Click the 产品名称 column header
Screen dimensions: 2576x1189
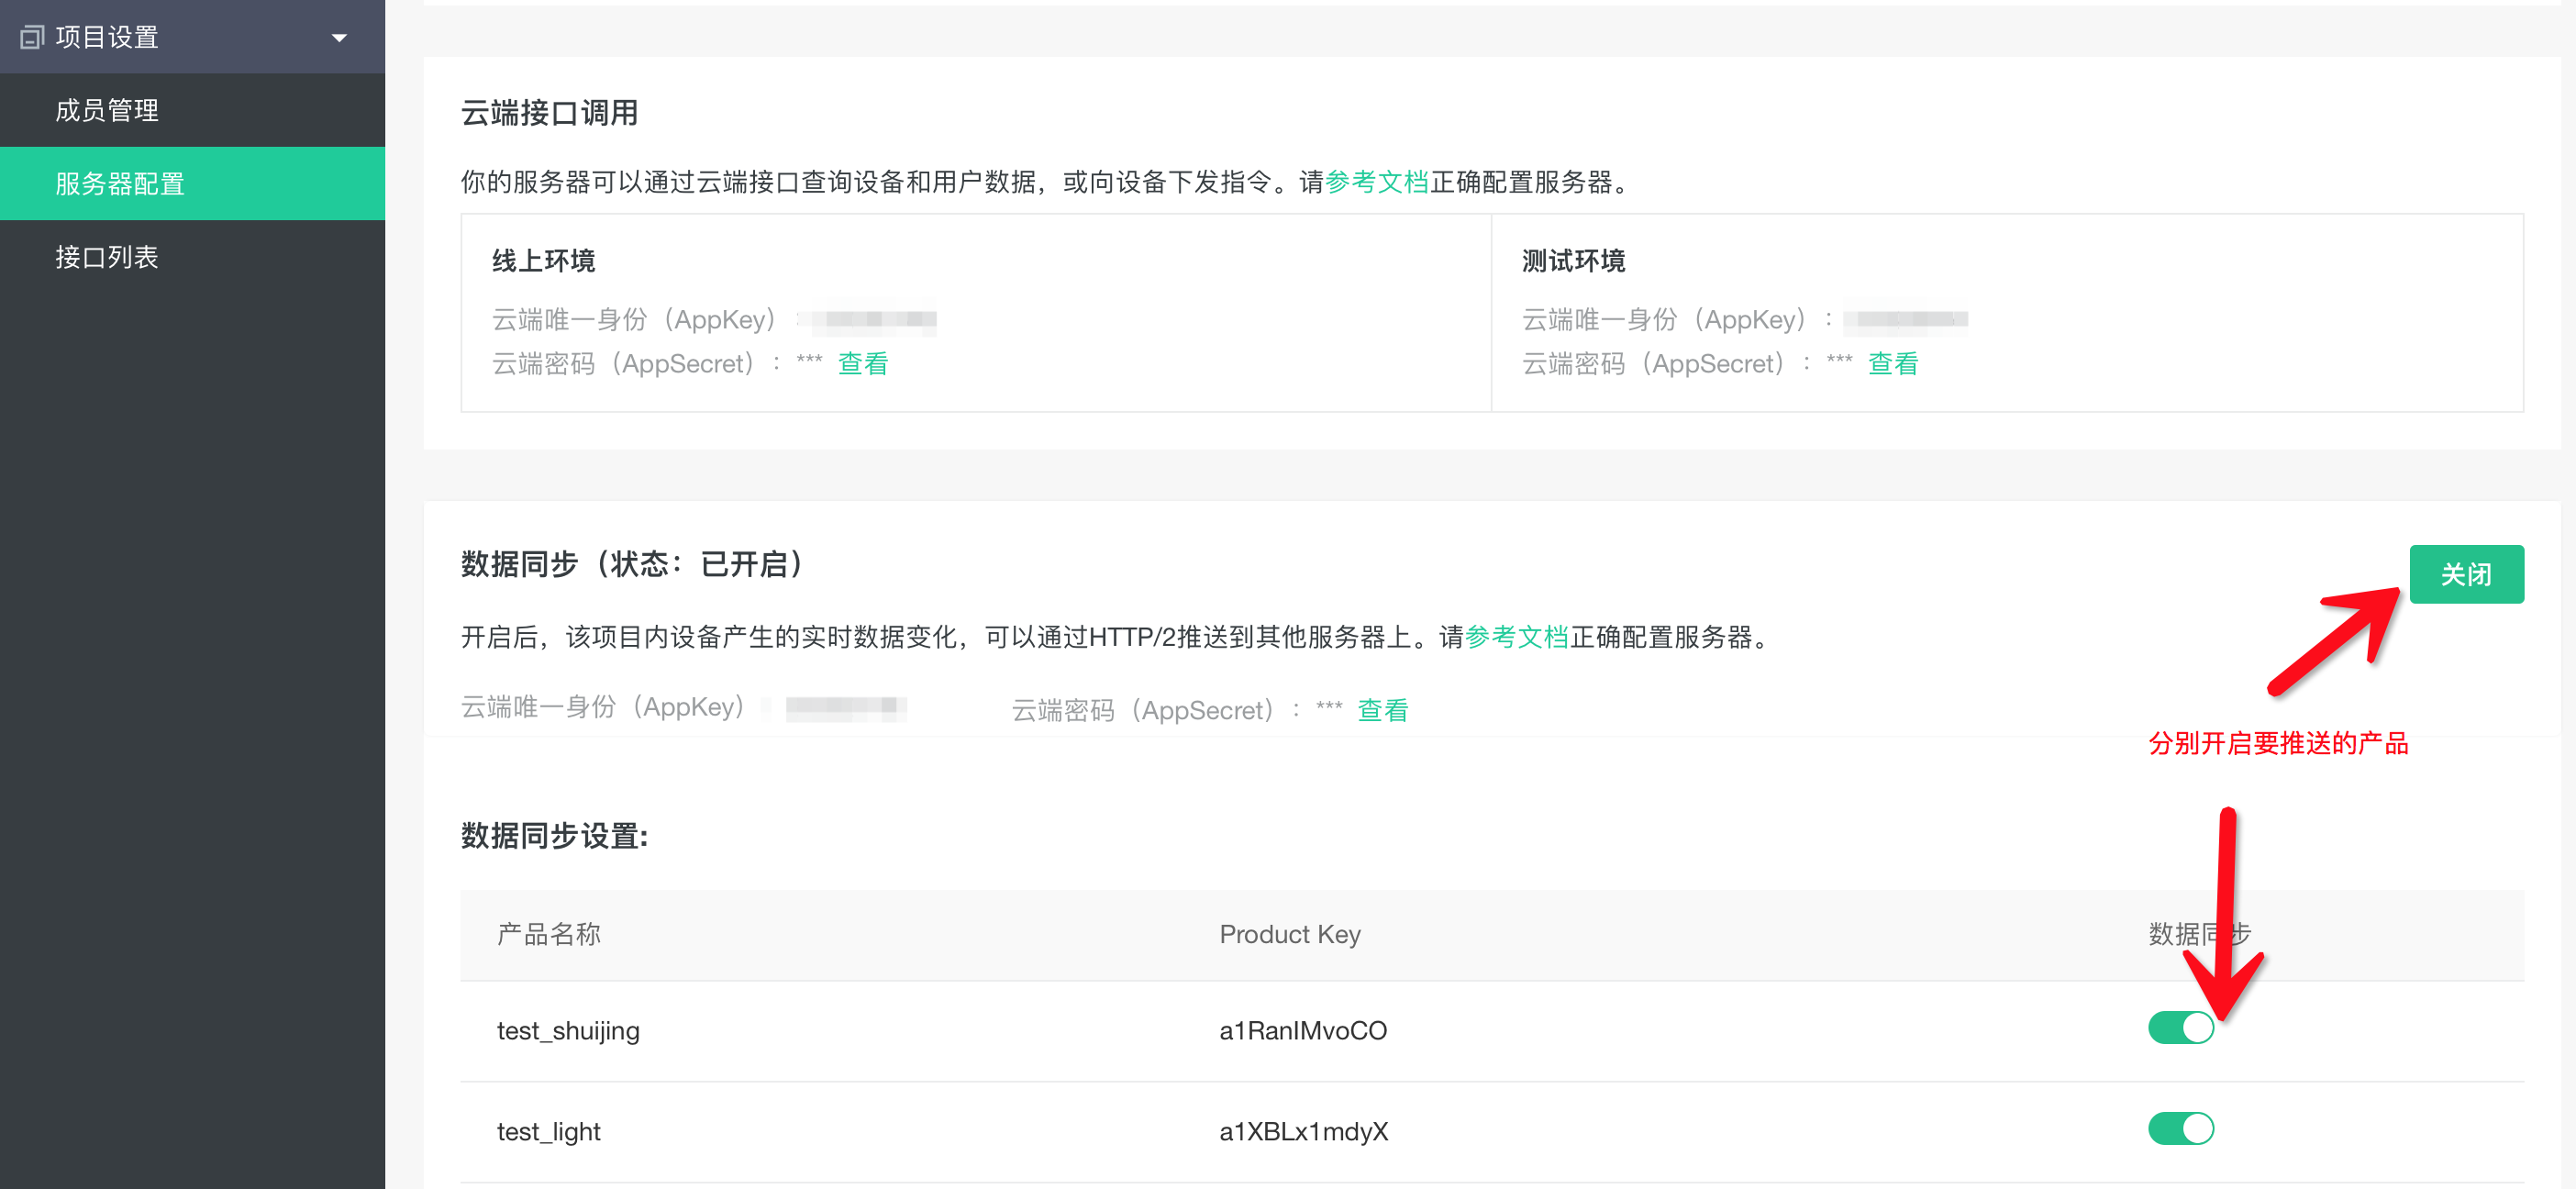coord(548,935)
